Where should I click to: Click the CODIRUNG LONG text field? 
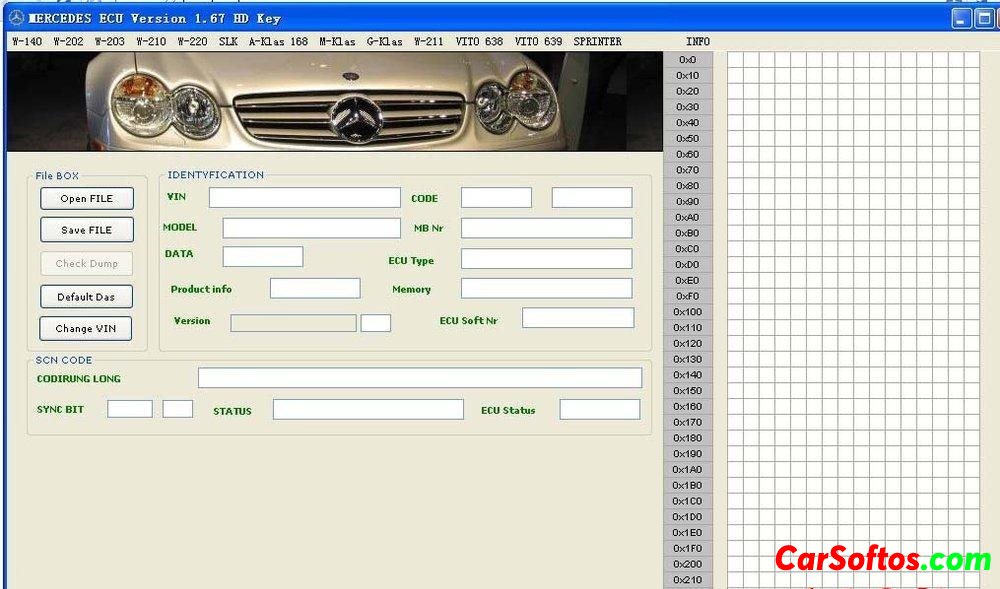(x=420, y=378)
